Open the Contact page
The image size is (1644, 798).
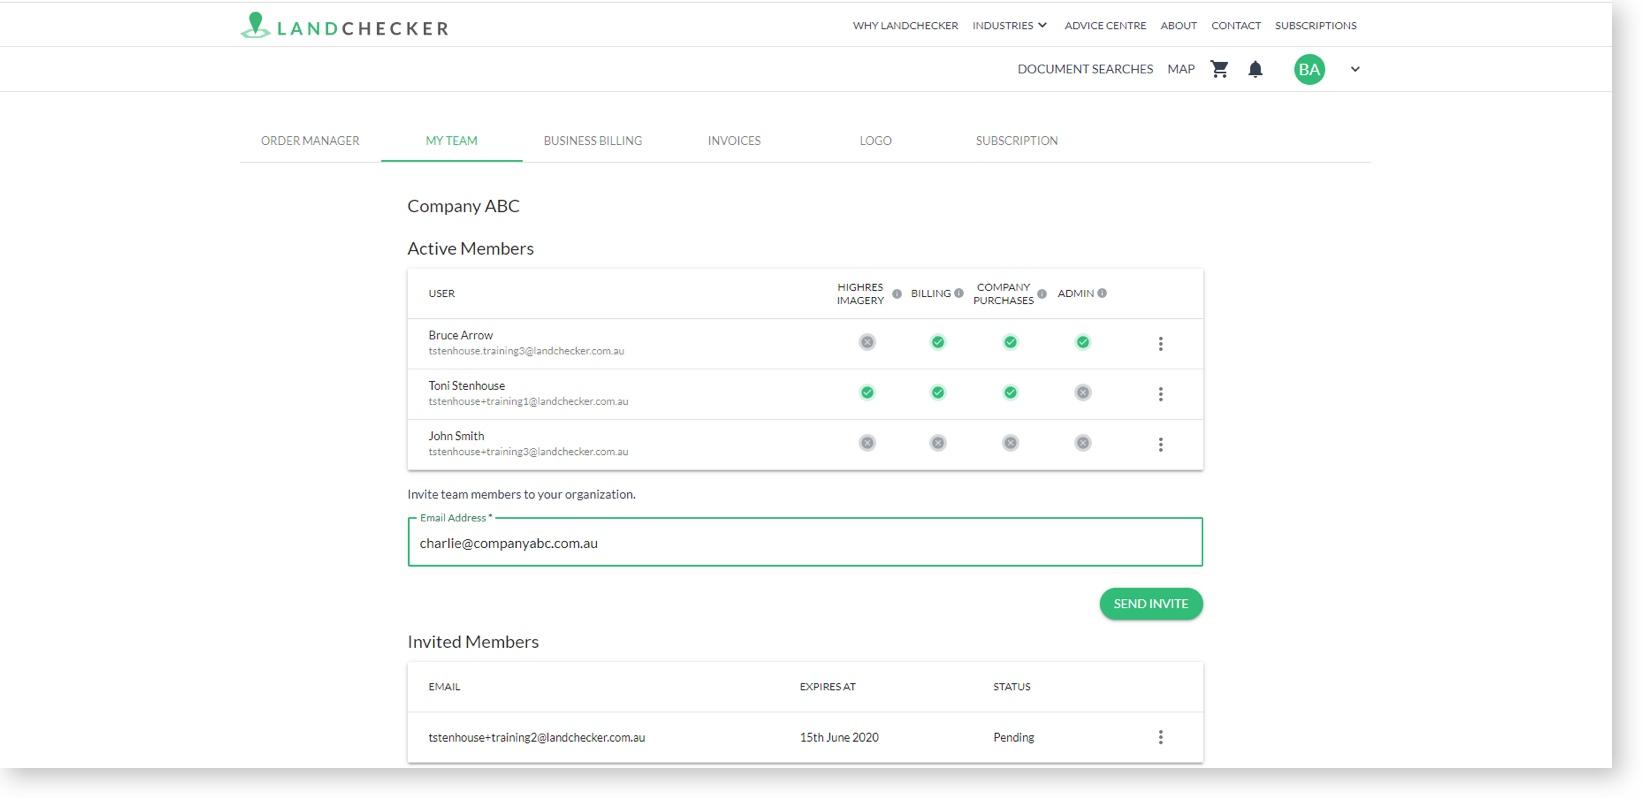[1236, 26]
